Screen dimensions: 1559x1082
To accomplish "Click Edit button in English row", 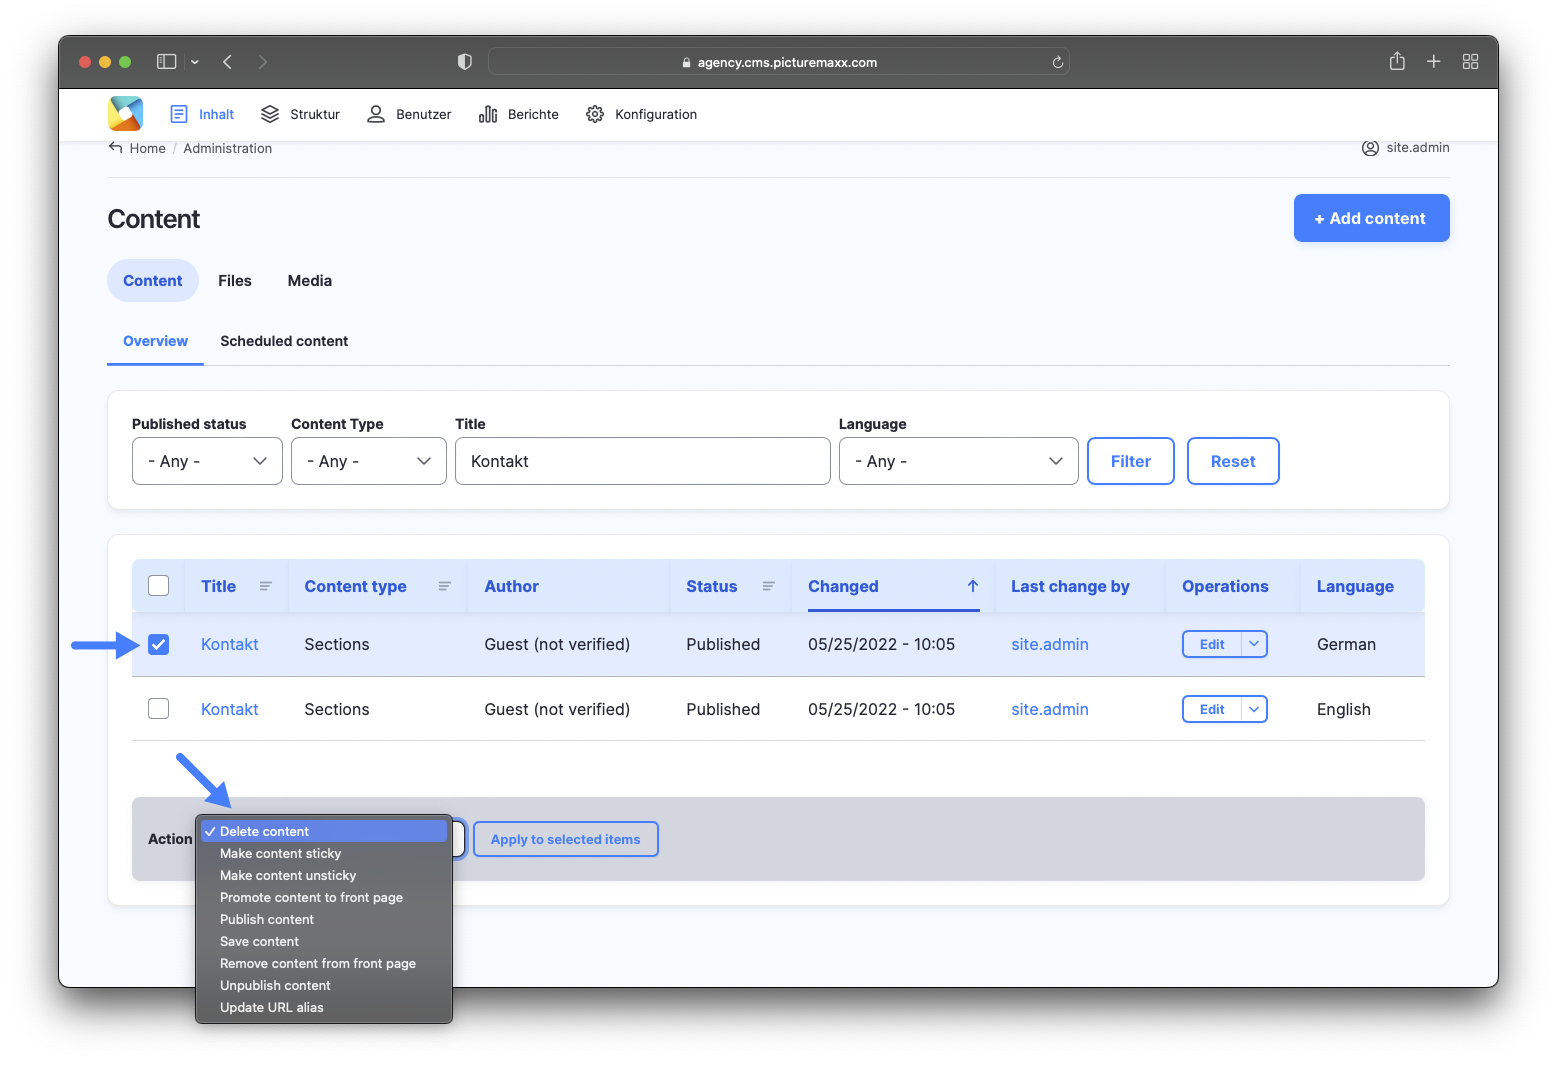I will (1212, 709).
